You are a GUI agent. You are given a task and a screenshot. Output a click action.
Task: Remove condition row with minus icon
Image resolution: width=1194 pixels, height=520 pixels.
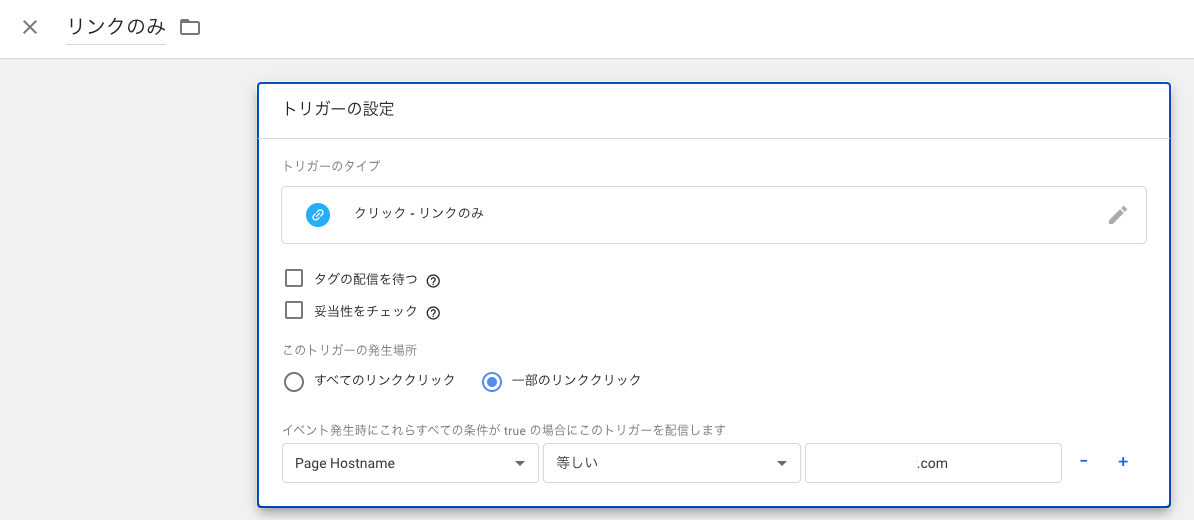point(1084,462)
